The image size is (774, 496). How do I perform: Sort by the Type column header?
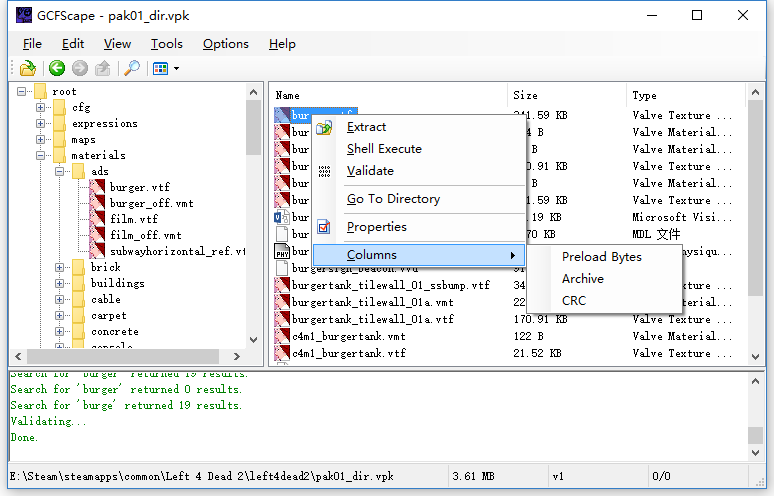686,95
